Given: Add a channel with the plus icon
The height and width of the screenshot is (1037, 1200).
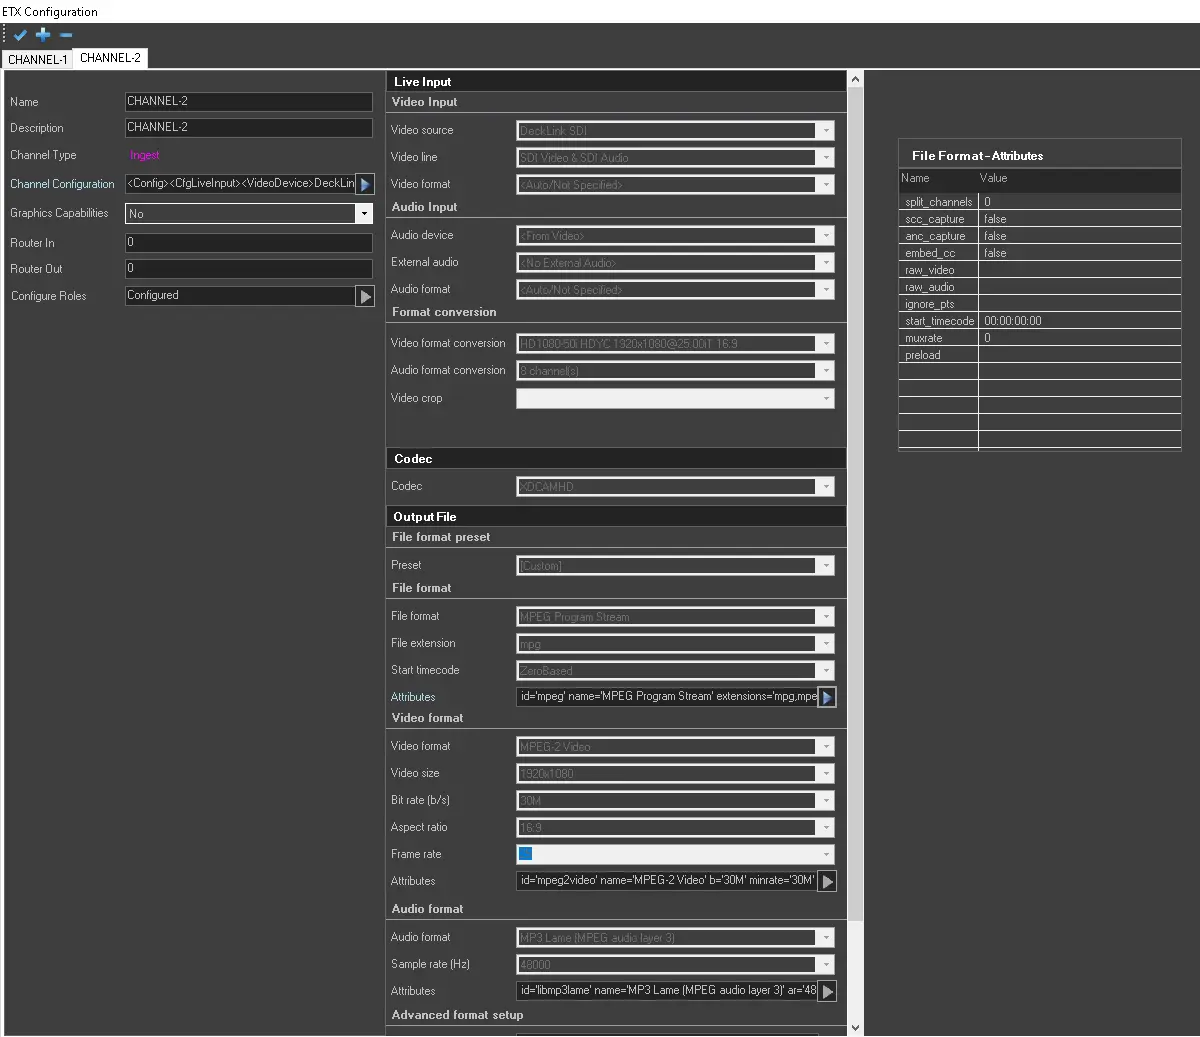Looking at the screenshot, I should pyautogui.click(x=43, y=35).
